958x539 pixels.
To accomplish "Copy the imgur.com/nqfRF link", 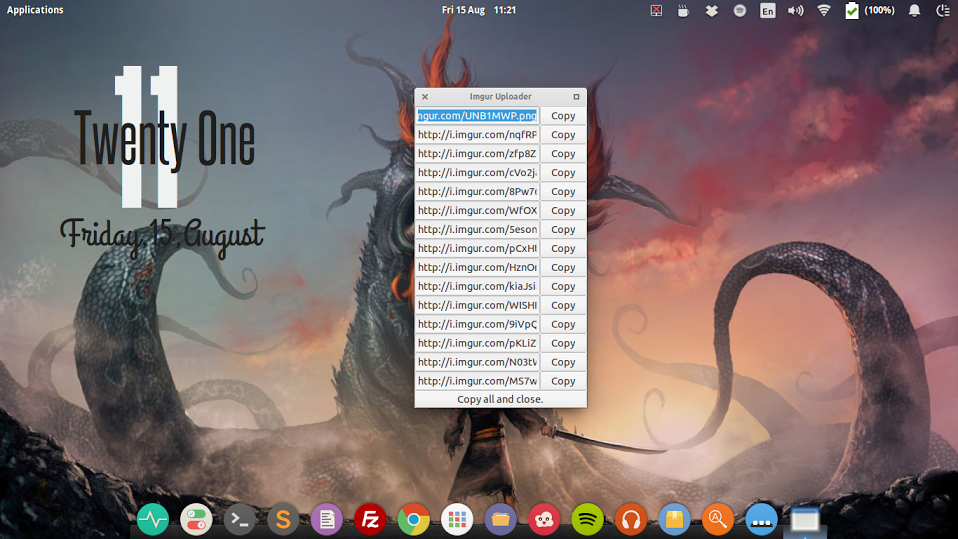I will pyautogui.click(x=563, y=134).
